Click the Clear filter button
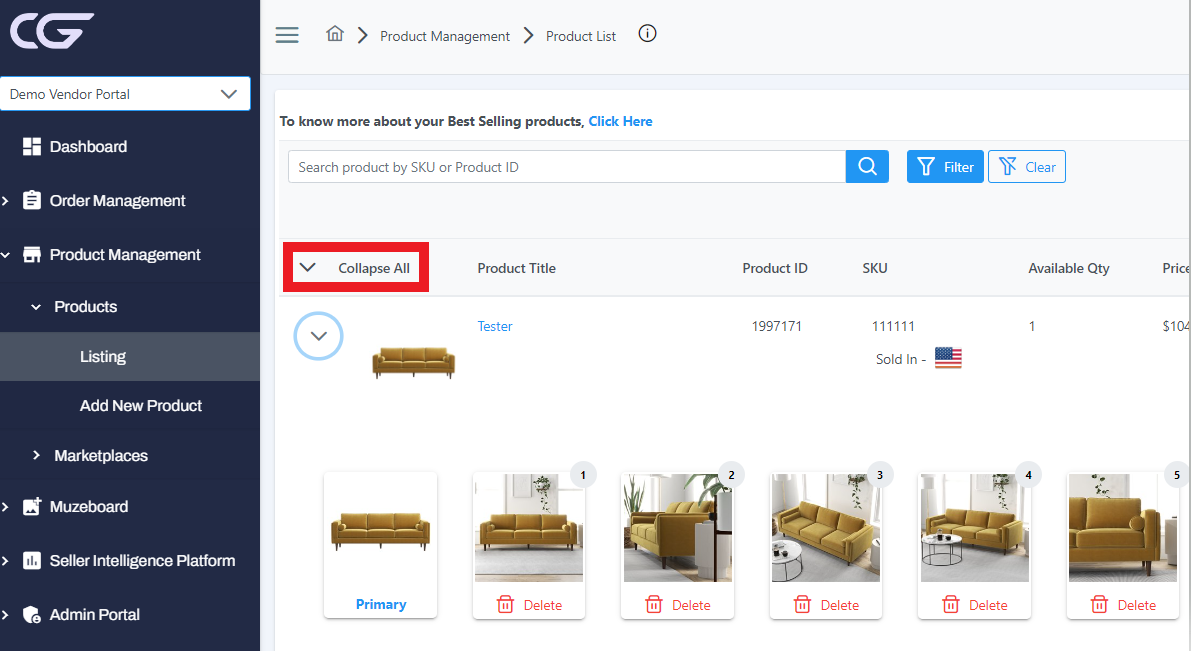 1026,166
